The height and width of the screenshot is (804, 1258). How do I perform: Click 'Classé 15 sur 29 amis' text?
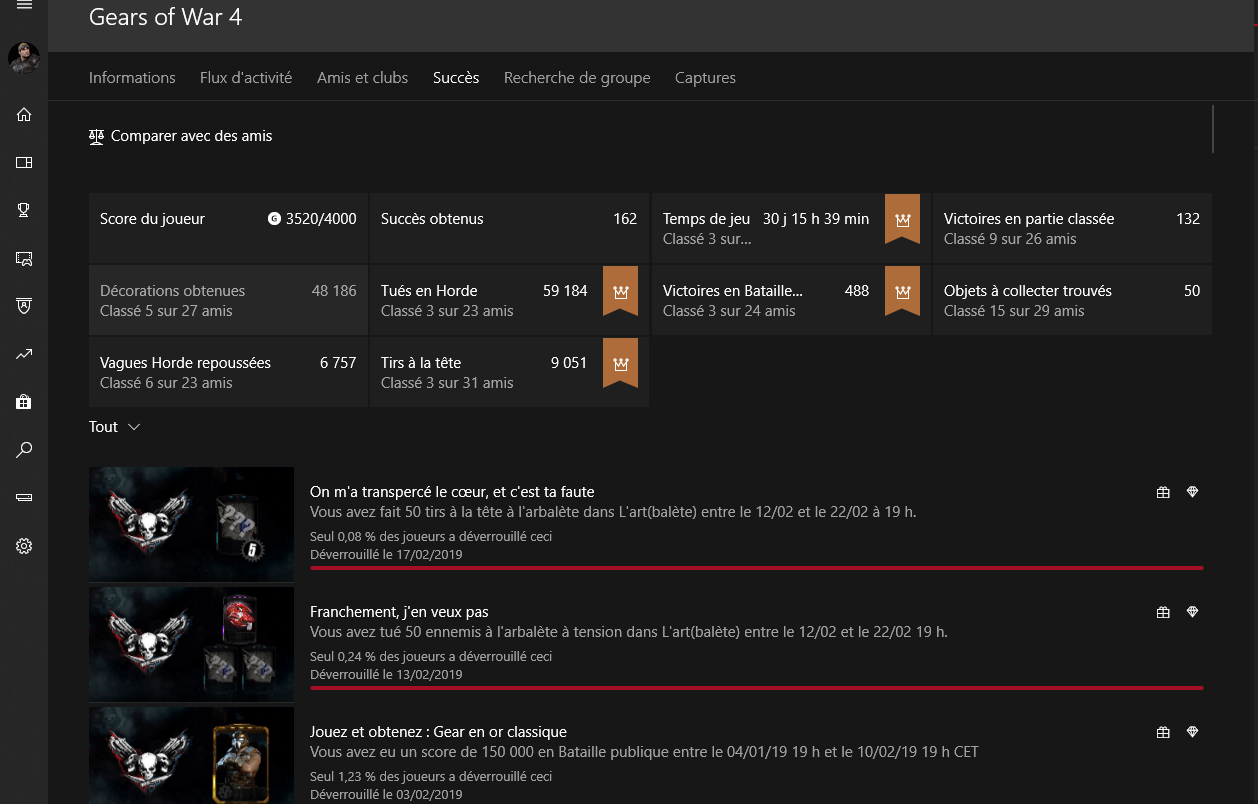click(1014, 311)
